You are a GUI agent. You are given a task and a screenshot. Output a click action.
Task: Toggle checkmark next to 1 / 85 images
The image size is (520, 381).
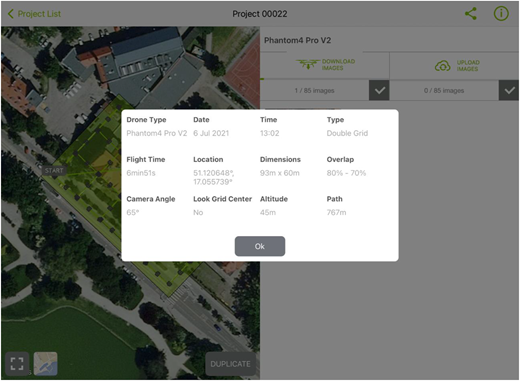(x=379, y=90)
